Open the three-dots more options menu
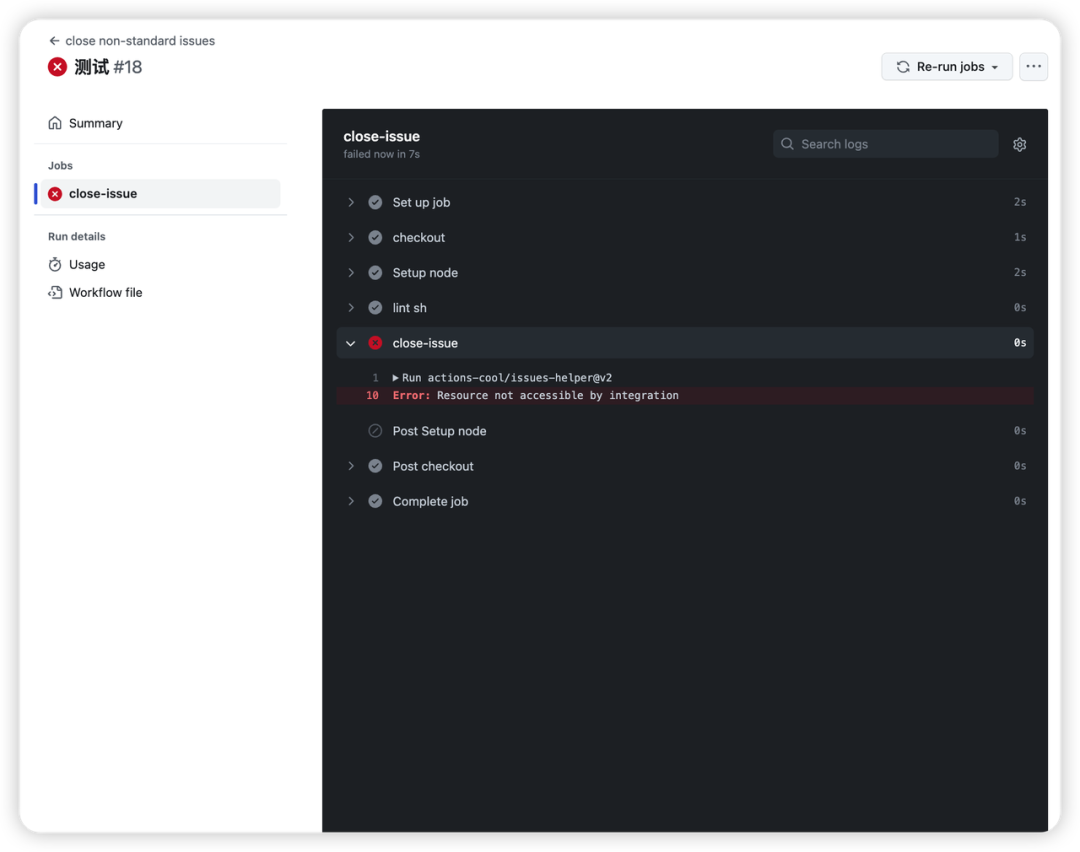This screenshot has width=1080, height=852. coord(1033,67)
